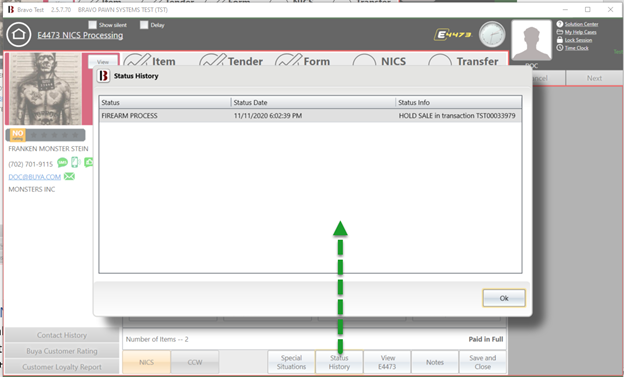Viewport: 624px width, 377px height.
Task: Click the Save and Close button
Action: [482, 362]
